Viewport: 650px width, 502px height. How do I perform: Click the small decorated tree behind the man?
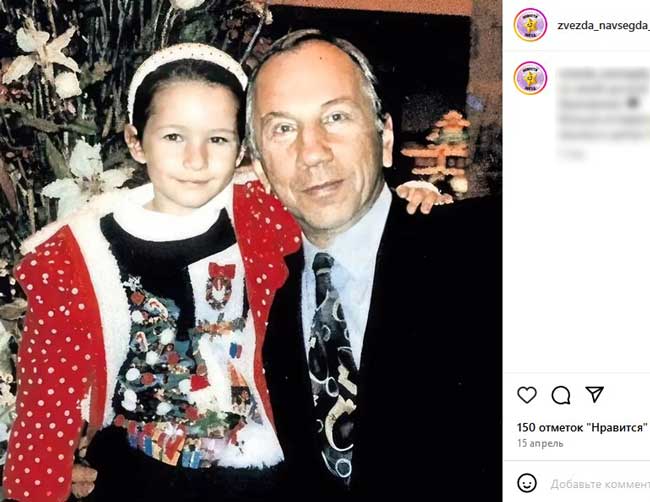(443, 150)
